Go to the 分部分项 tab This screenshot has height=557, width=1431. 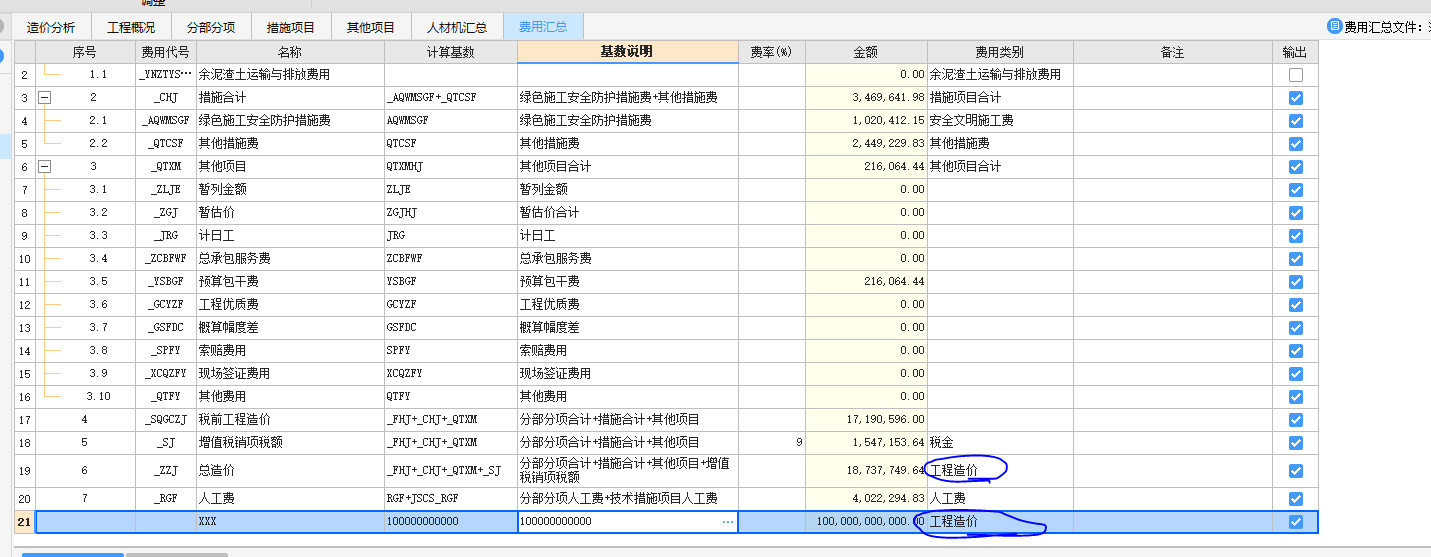[211, 27]
